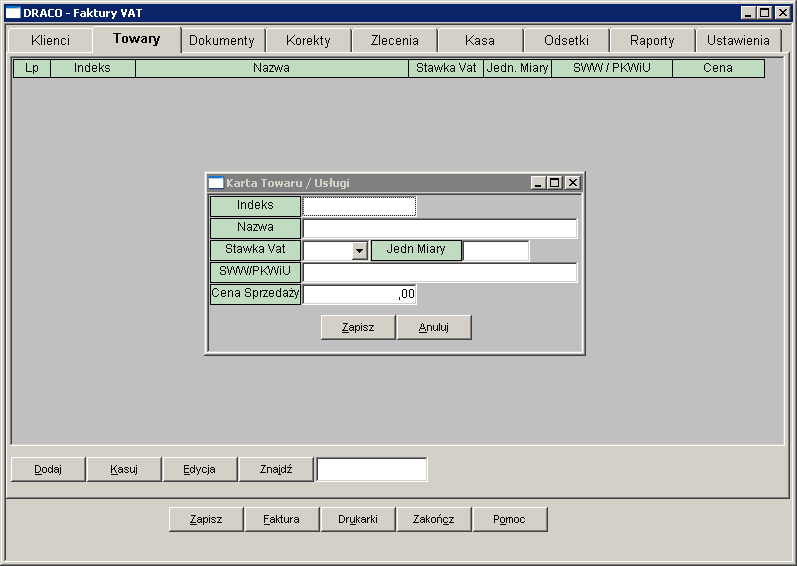
Task: Click the Kasuj button
Action: 124,469
